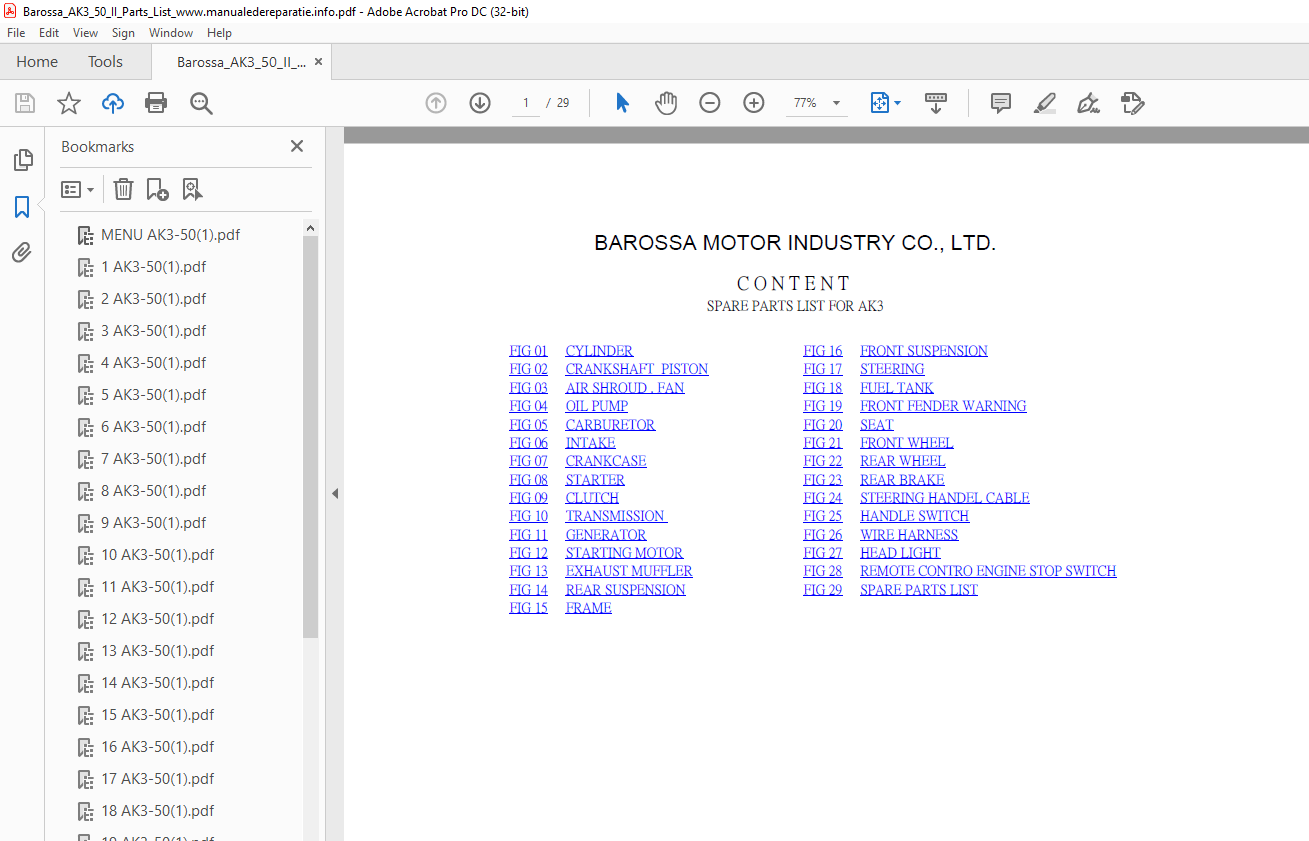This screenshot has width=1309, height=841.
Task: Activate the Hand pan tool
Action: [x=666, y=103]
